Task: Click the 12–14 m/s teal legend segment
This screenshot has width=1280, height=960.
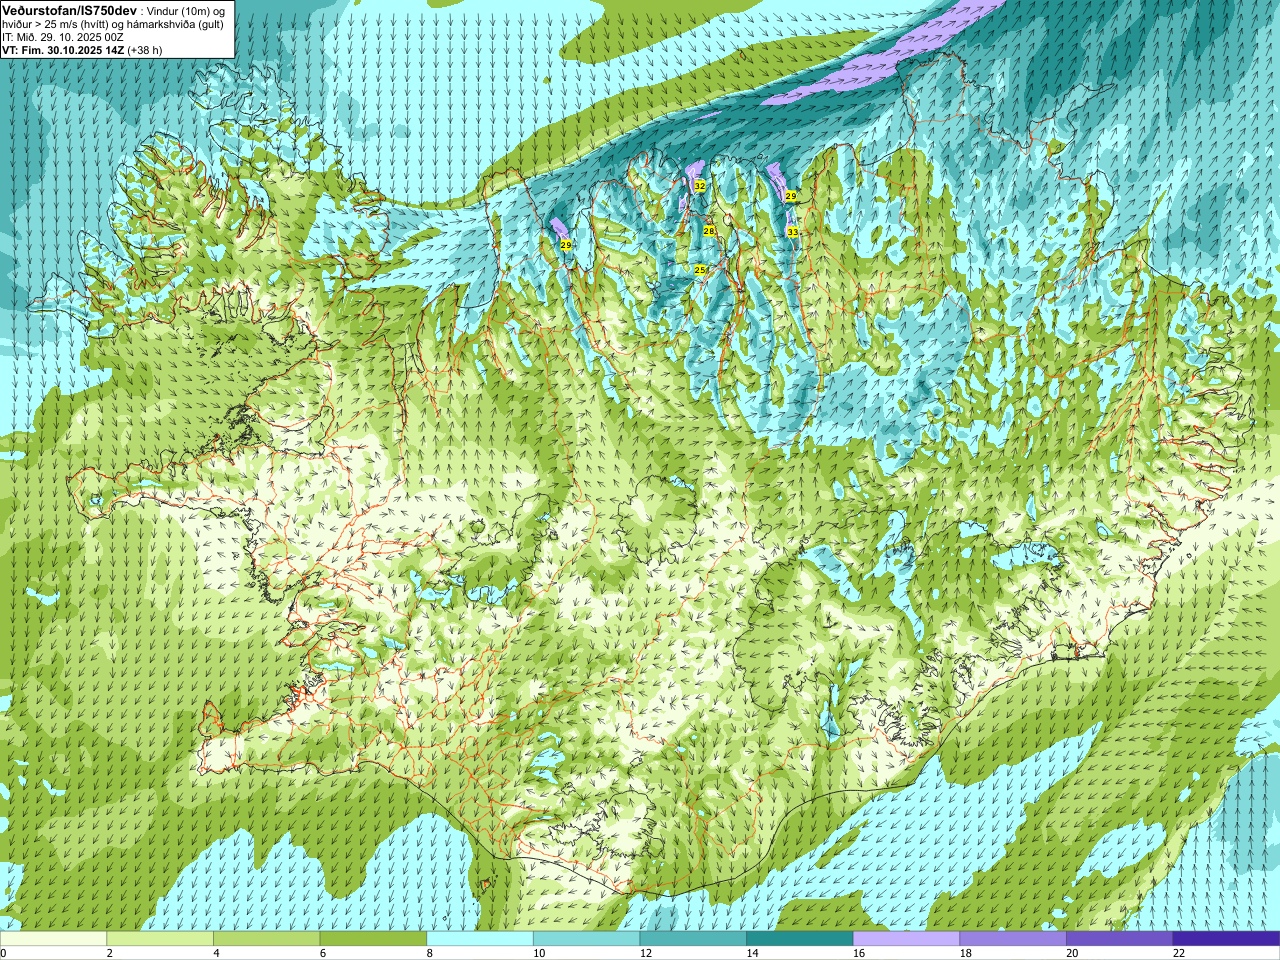Action: click(x=693, y=939)
